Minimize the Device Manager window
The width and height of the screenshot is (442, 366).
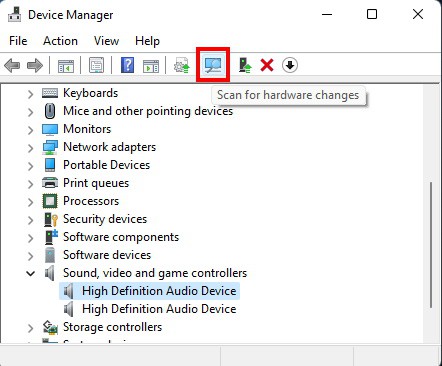[327, 15]
